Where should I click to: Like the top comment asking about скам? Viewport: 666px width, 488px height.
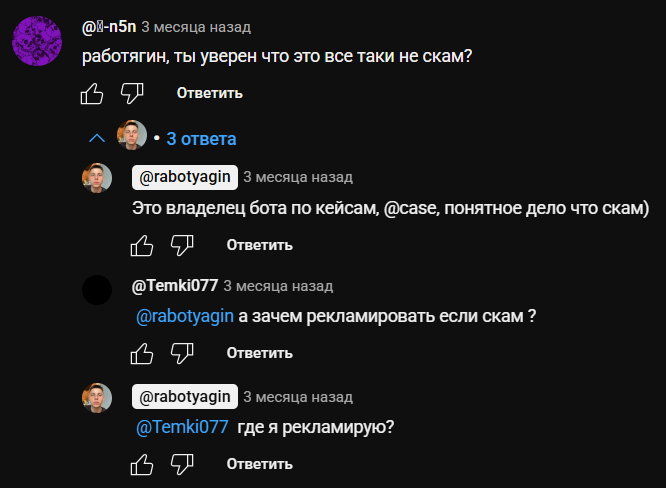click(92, 94)
